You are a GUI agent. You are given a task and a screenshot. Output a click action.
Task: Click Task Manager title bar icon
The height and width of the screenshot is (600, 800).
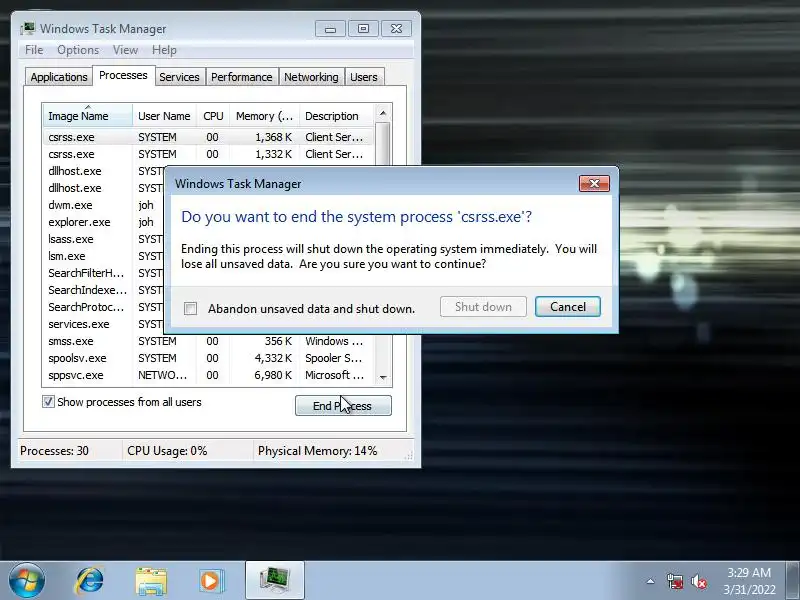[28, 29]
